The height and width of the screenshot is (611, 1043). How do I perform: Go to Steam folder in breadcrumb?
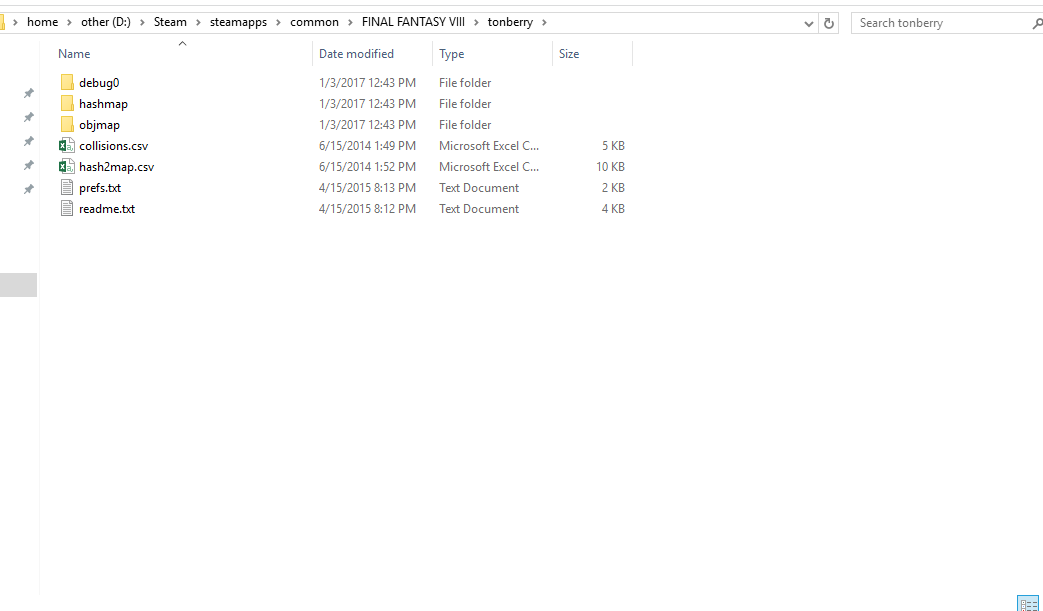pyautogui.click(x=170, y=22)
